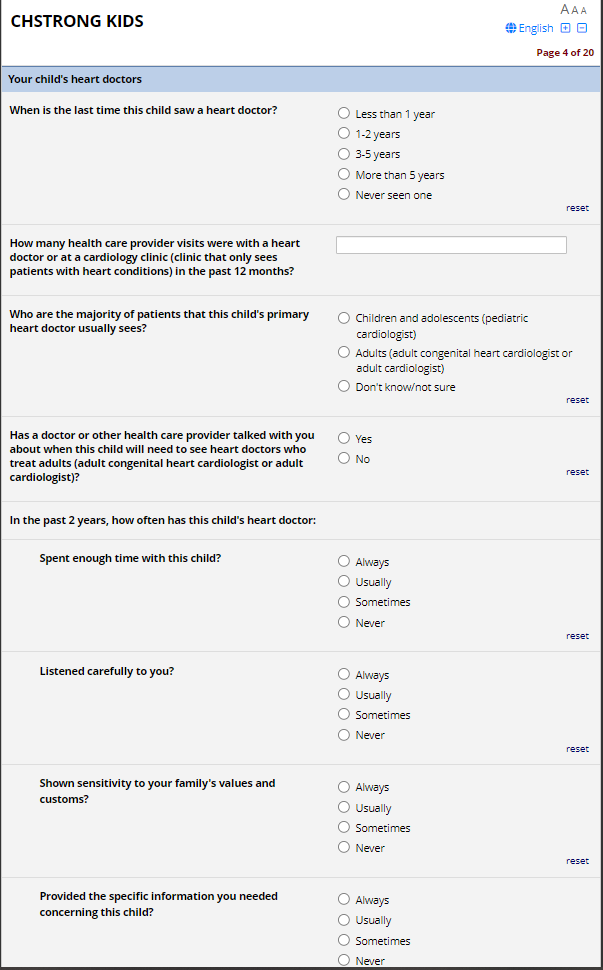603x970 pixels.
Task: Choose 'Always' for spent enough time
Action: [344, 562]
